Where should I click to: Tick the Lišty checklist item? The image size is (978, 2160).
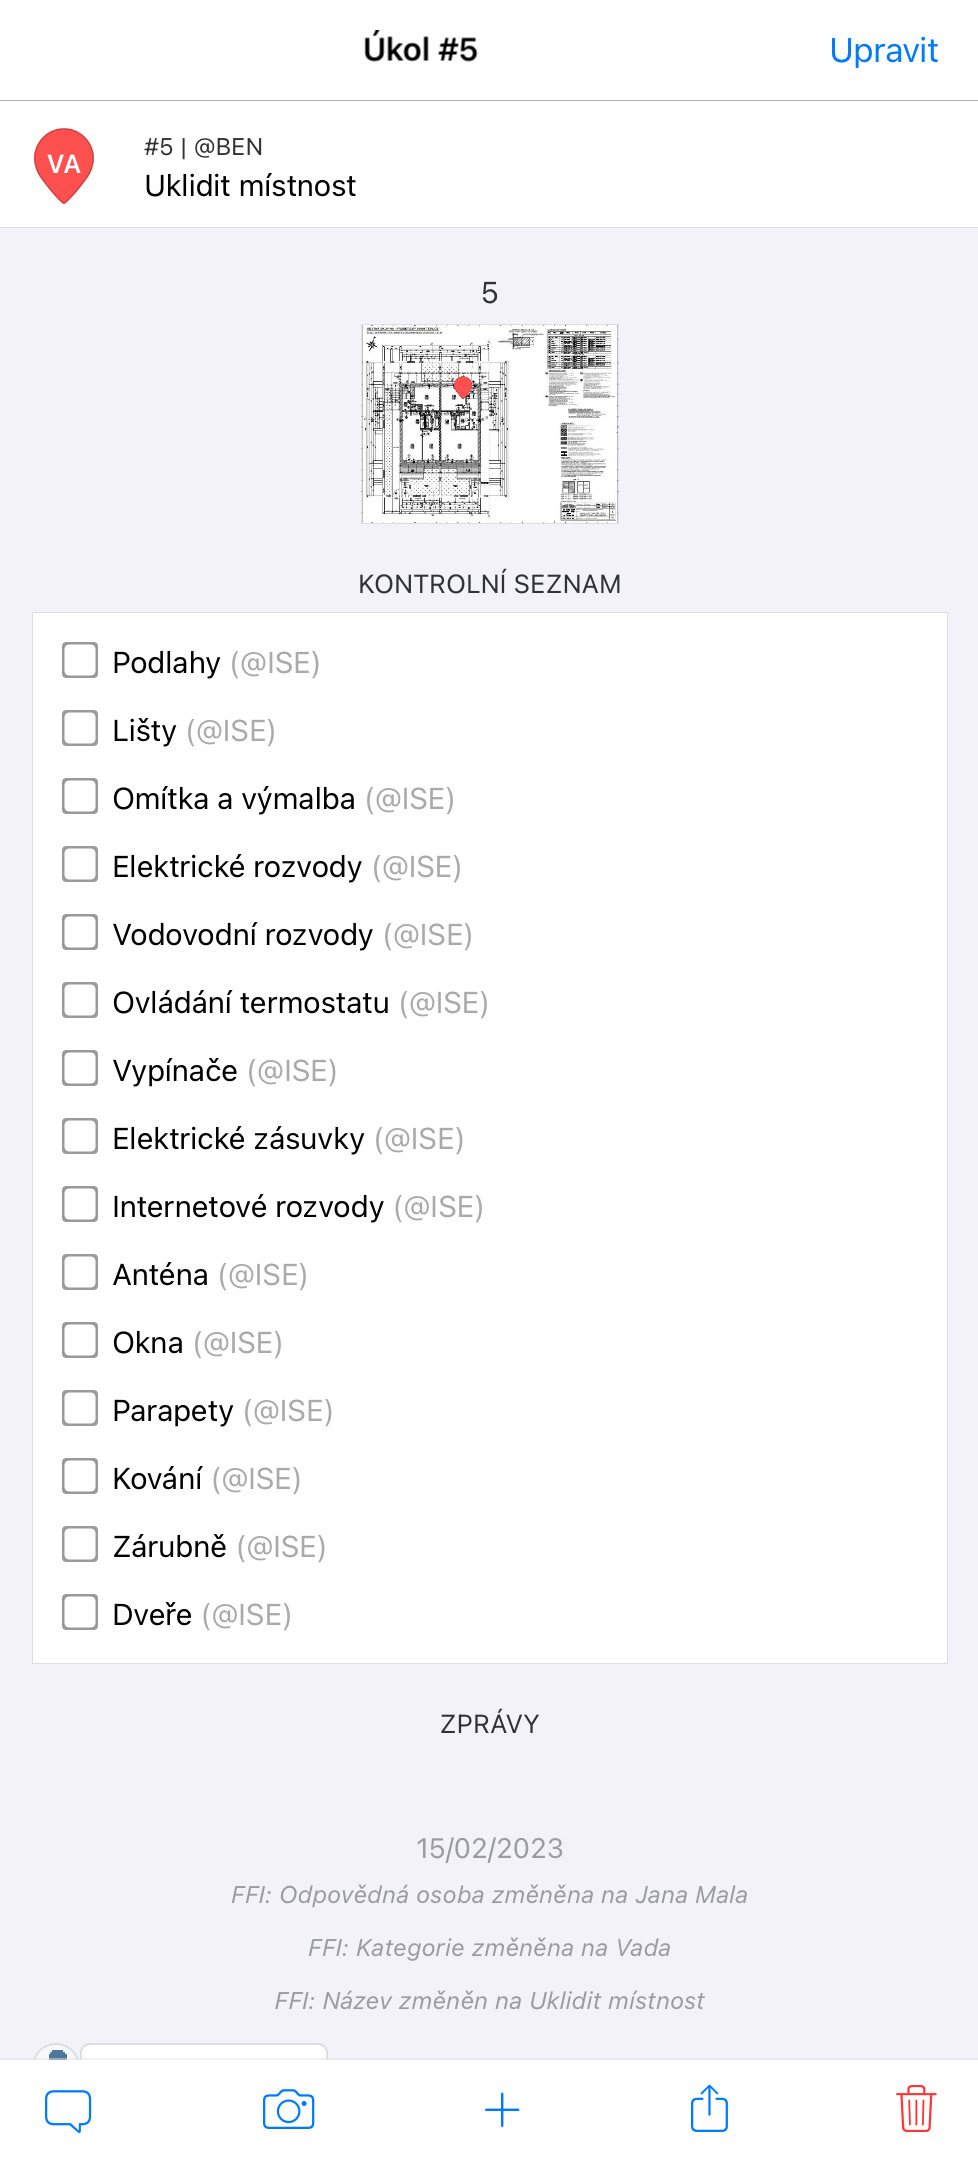80,728
